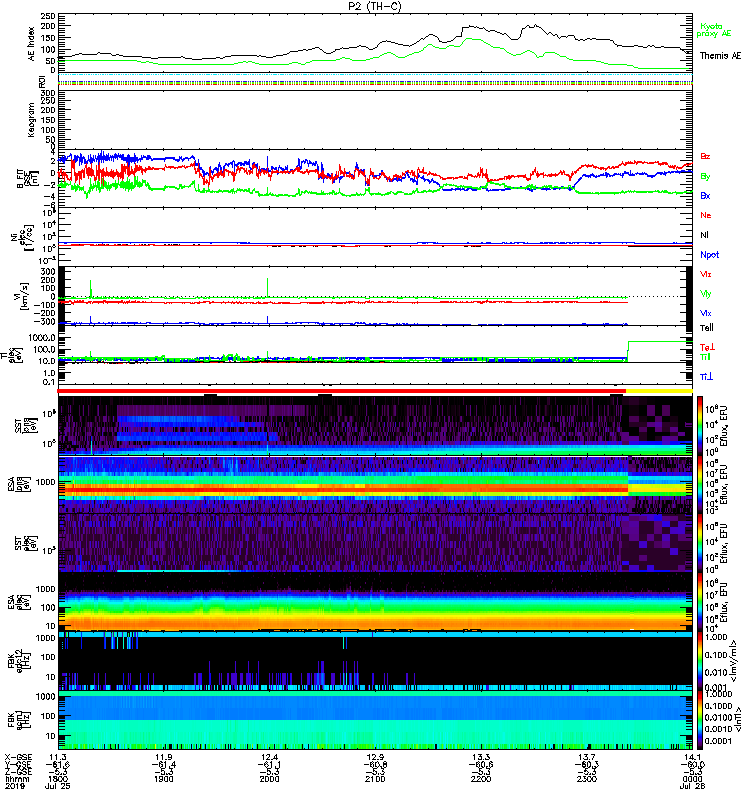Screen dimensions: 750x800
Task: Pick the color bar beside SST ions panel
Action: pyautogui.click(x=700, y=426)
